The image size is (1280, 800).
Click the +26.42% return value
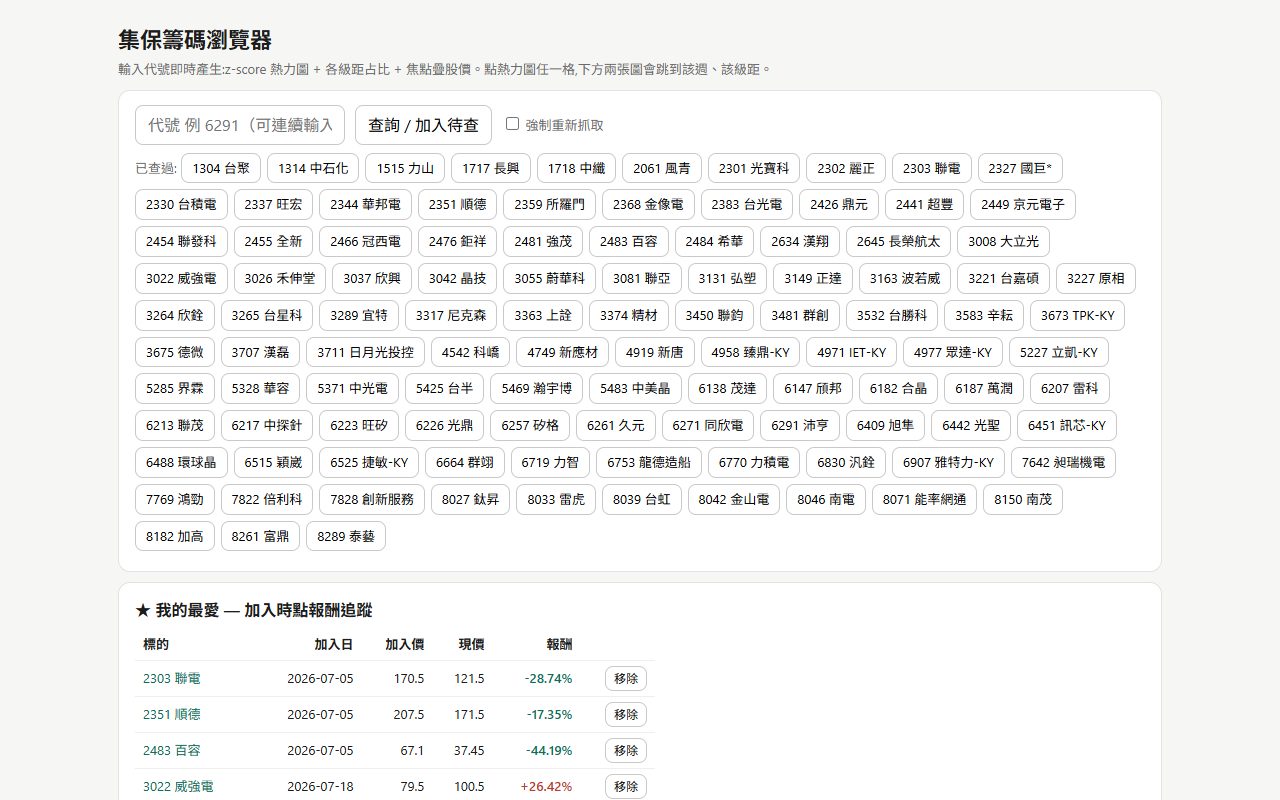pyautogui.click(x=547, y=786)
